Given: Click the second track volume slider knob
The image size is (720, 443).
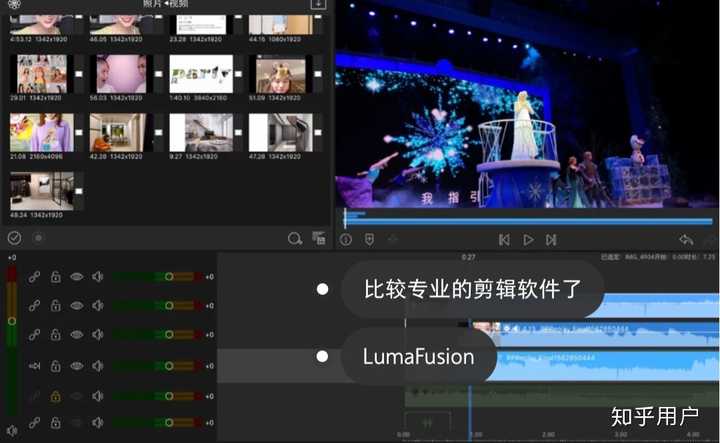Looking at the screenshot, I should click(x=169, y=305).
